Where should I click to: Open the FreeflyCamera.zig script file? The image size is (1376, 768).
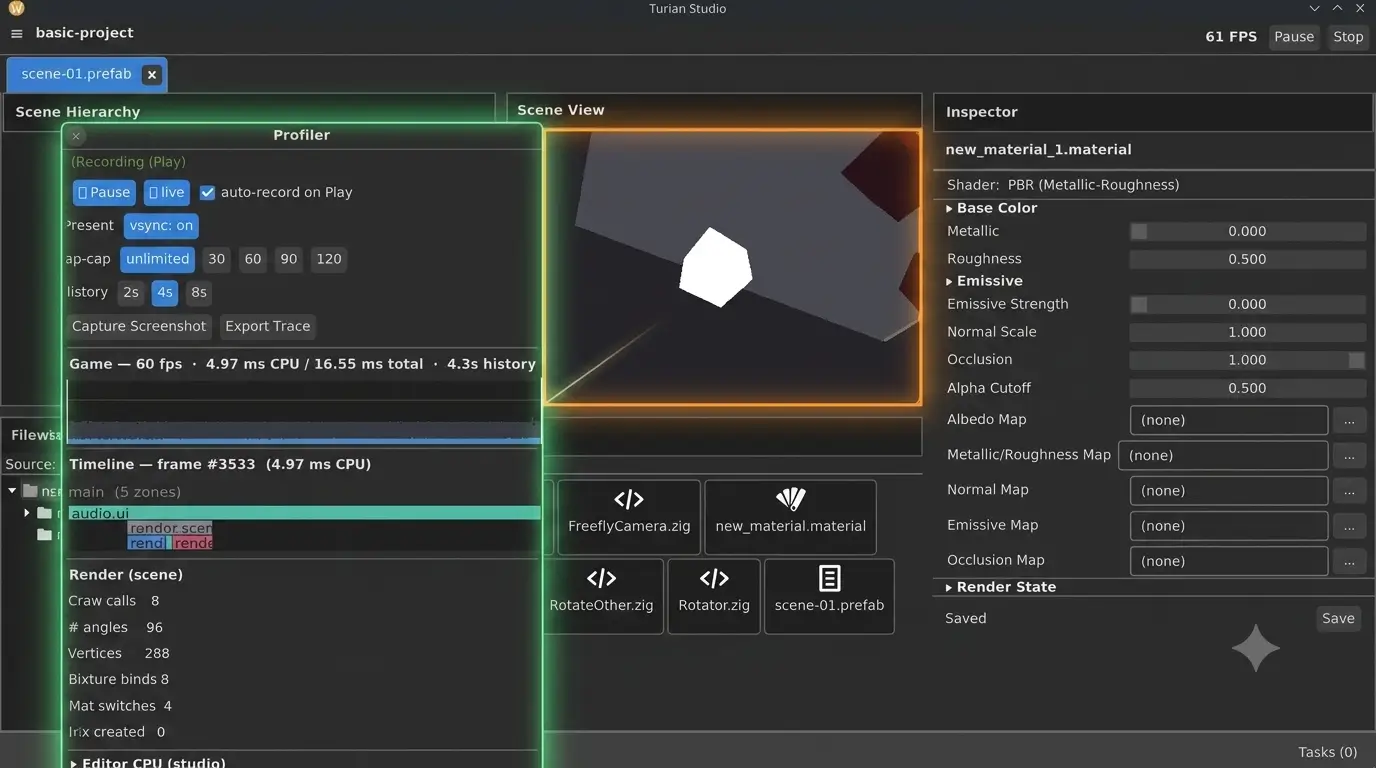tap(629, 516)
